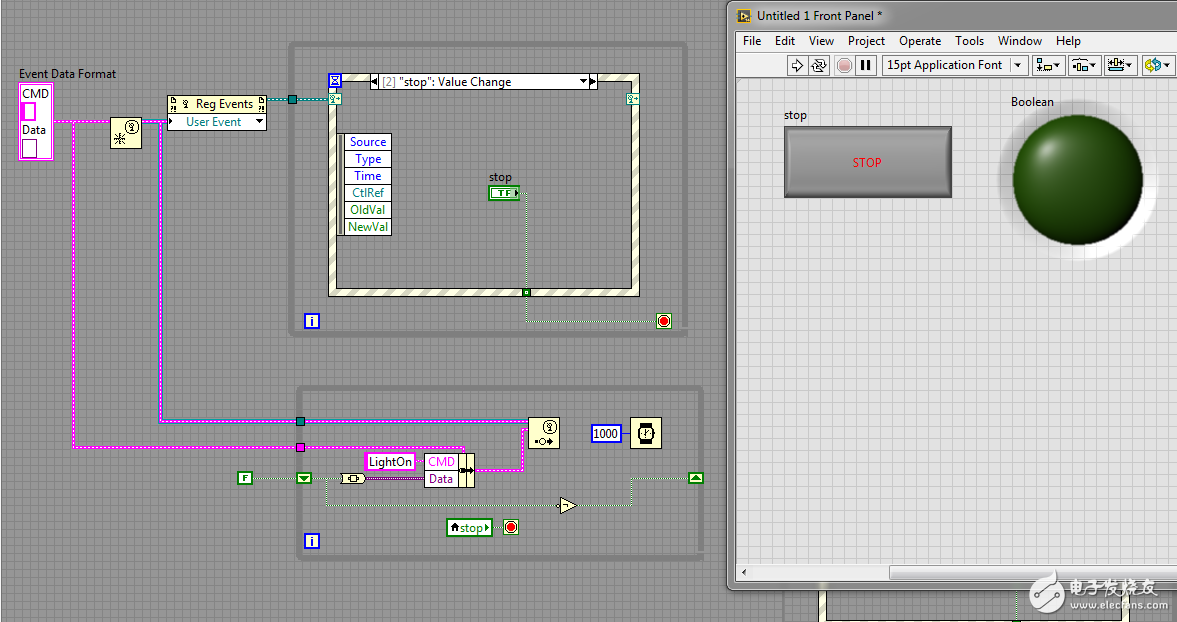Click the Abort Execution toolbar button
This screenshot has height=622, width=1177.
844,65
